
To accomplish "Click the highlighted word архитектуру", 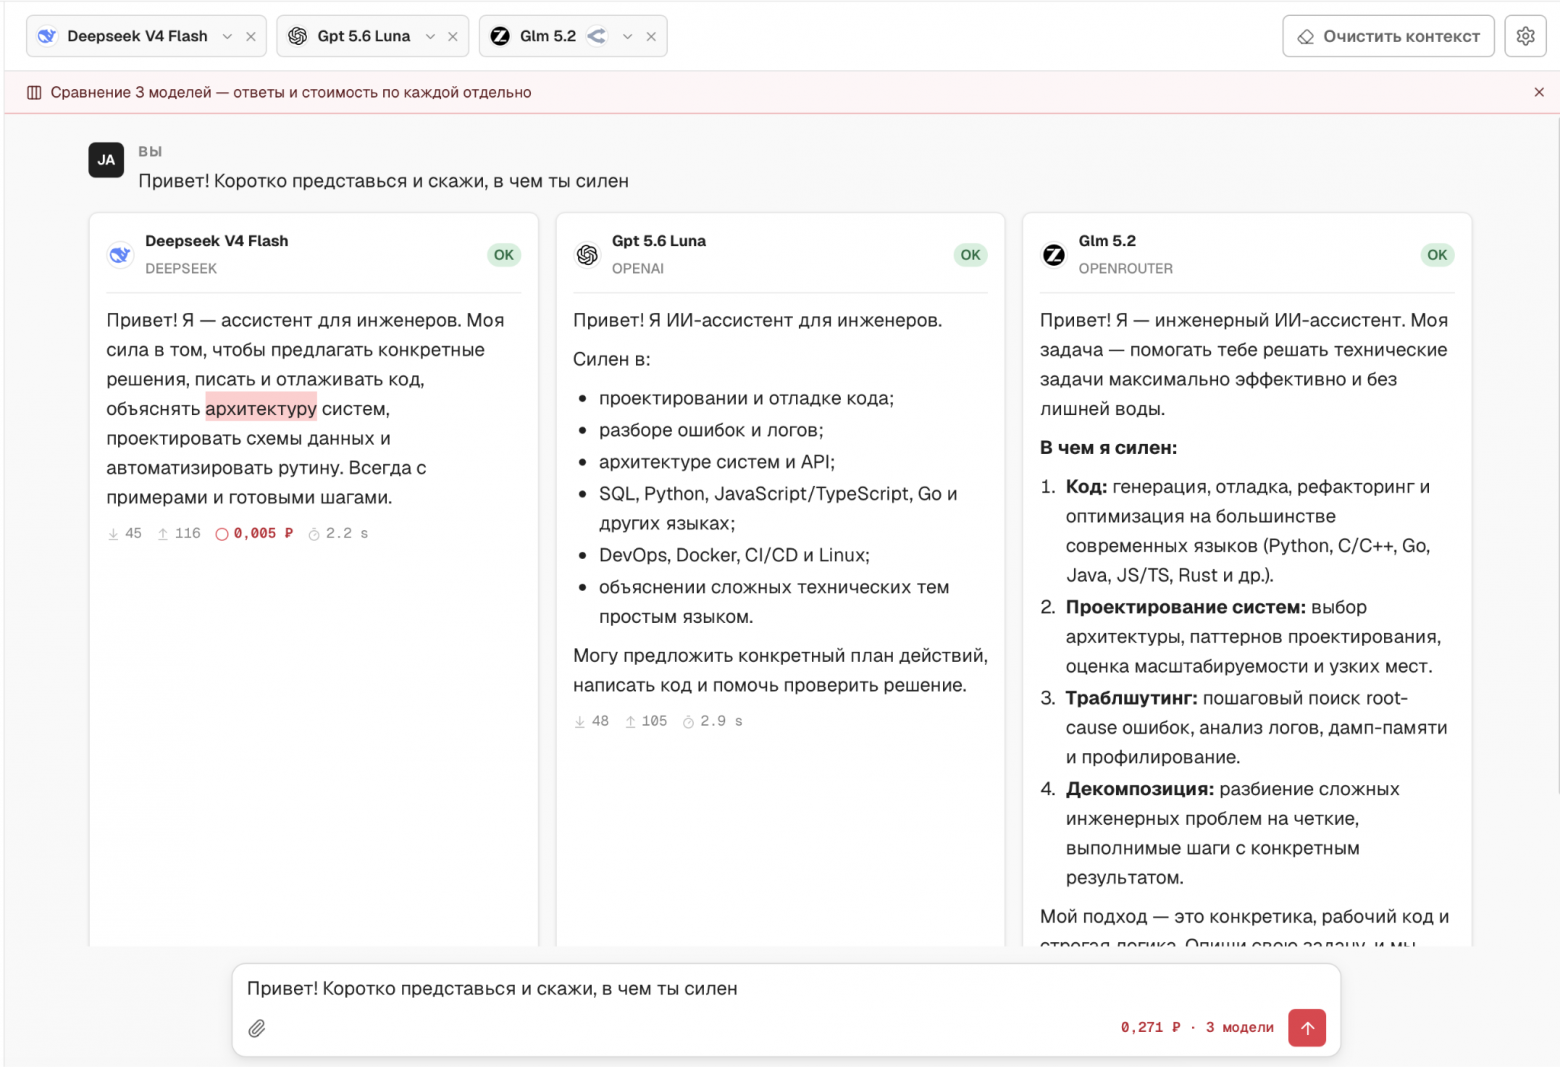I will (261, 408).
